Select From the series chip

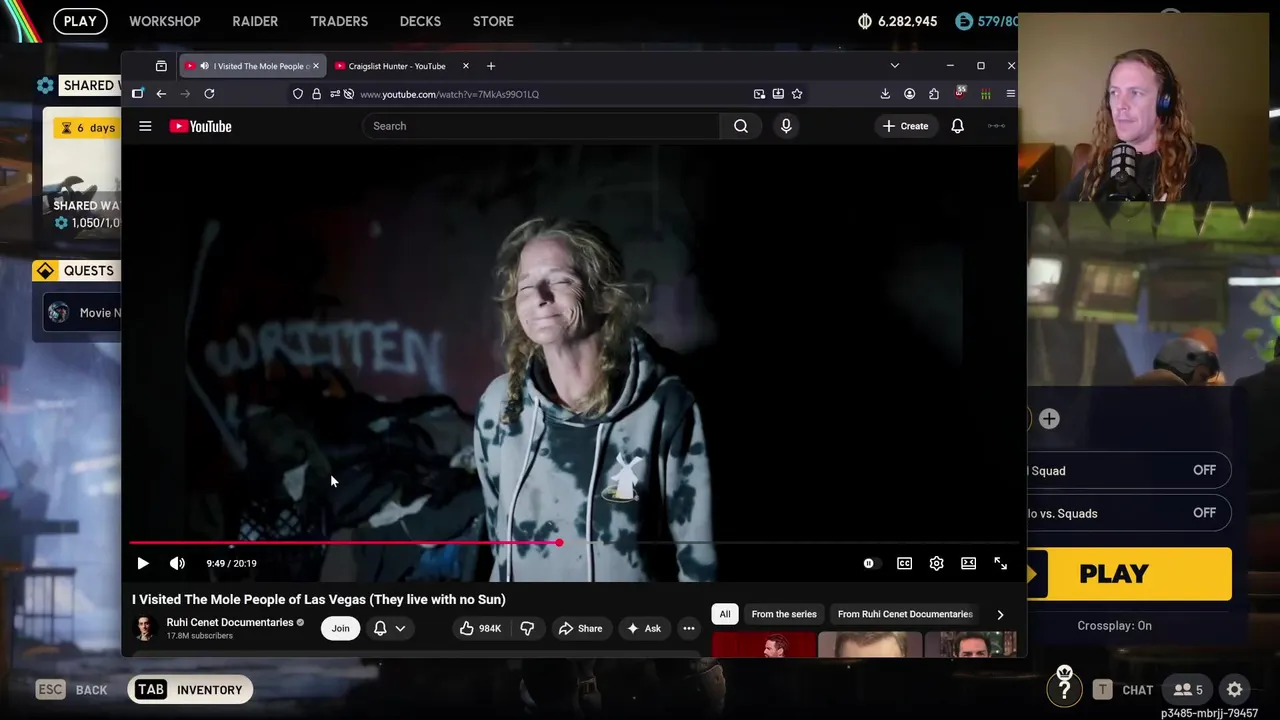pyautogui.click(x=784, y=614)
